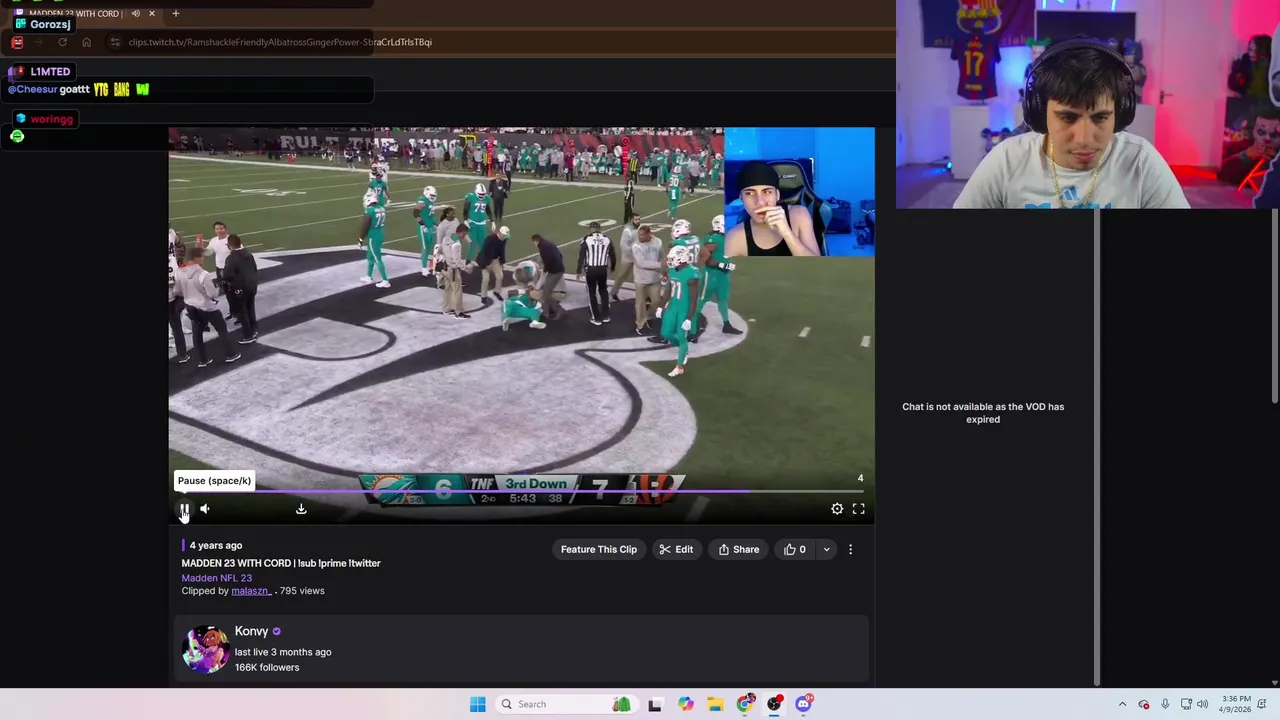Pause the clip with the pause button

tap(184, 509)
